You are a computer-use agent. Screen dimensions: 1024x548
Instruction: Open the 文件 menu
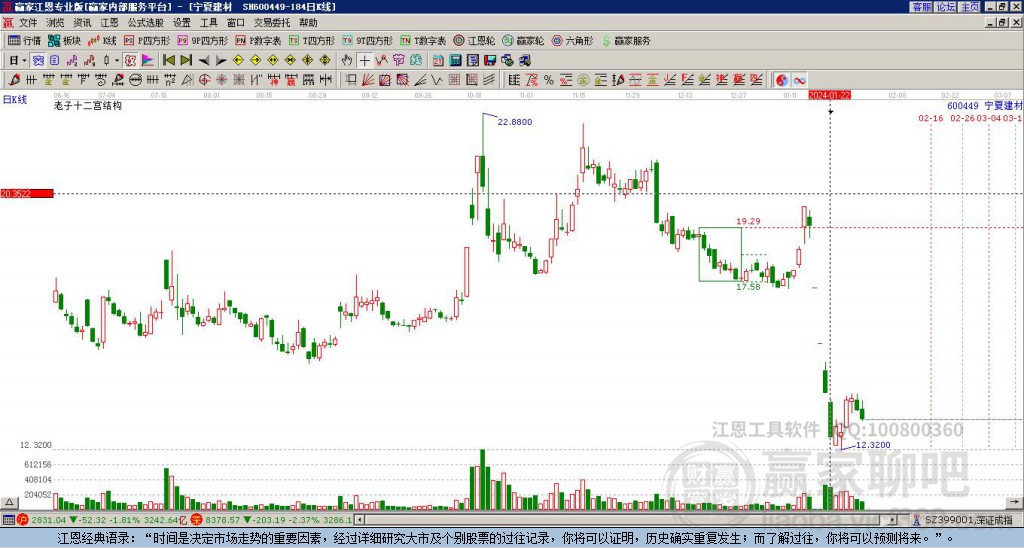(28, 23)
